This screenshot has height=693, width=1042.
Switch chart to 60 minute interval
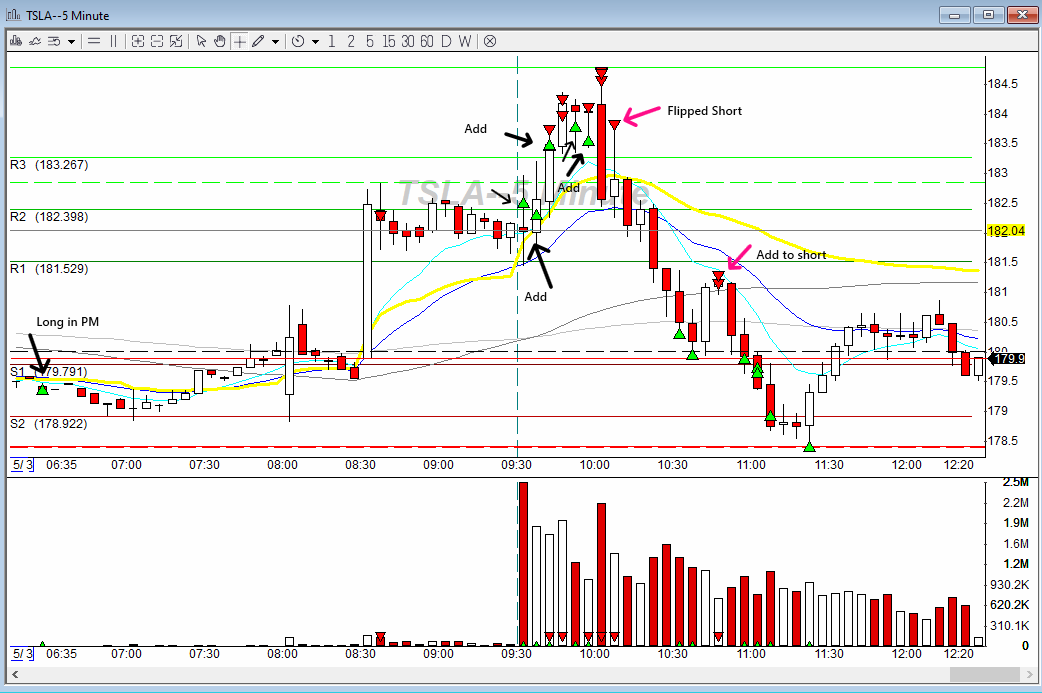[x=427, y=41]
